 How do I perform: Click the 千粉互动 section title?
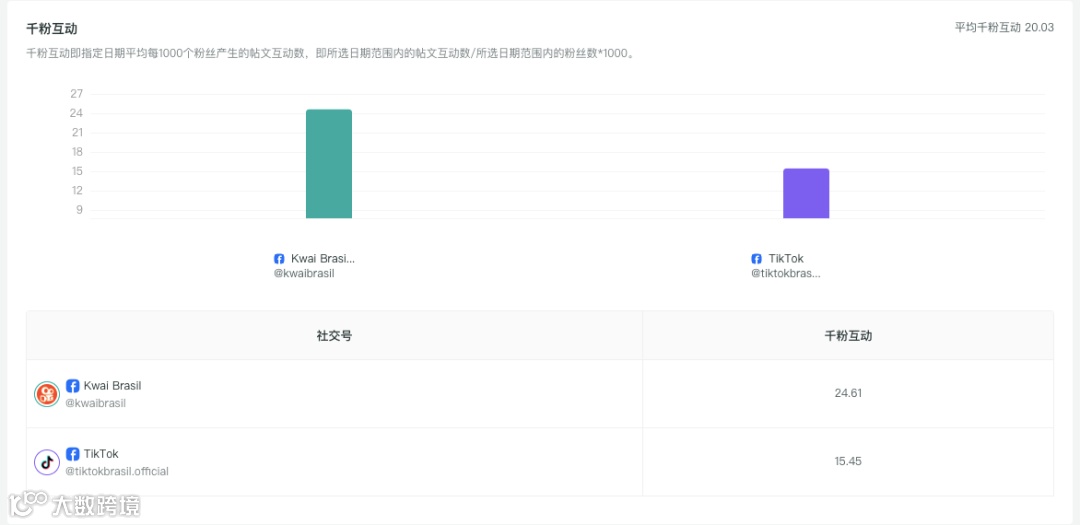coord(52,29)
